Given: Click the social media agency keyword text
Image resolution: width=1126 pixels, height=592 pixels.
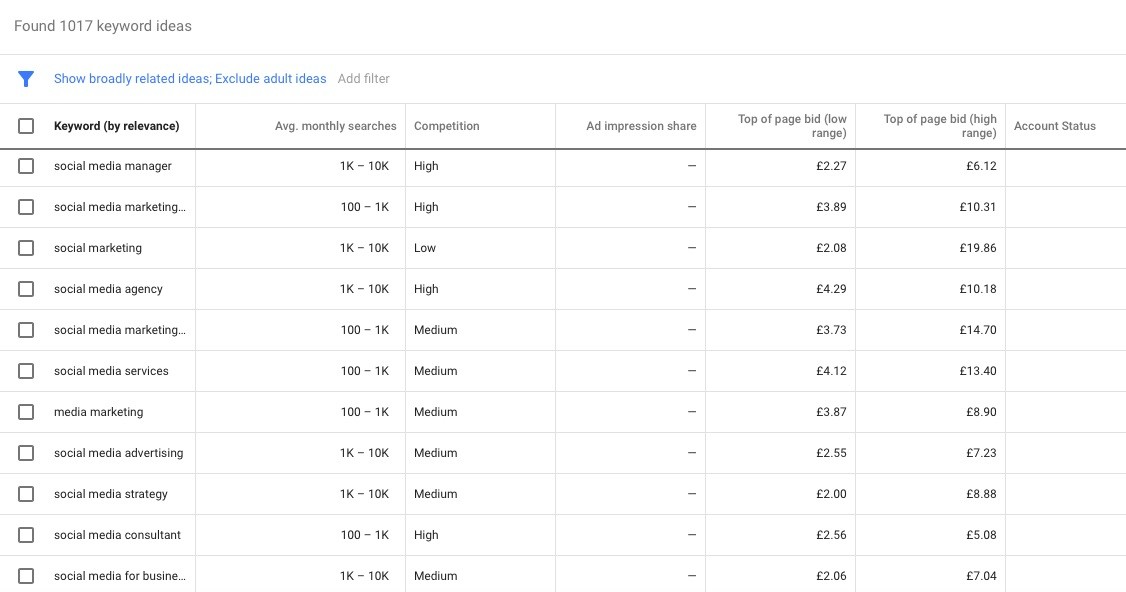Looking at the screenshot, I should 108,289.
